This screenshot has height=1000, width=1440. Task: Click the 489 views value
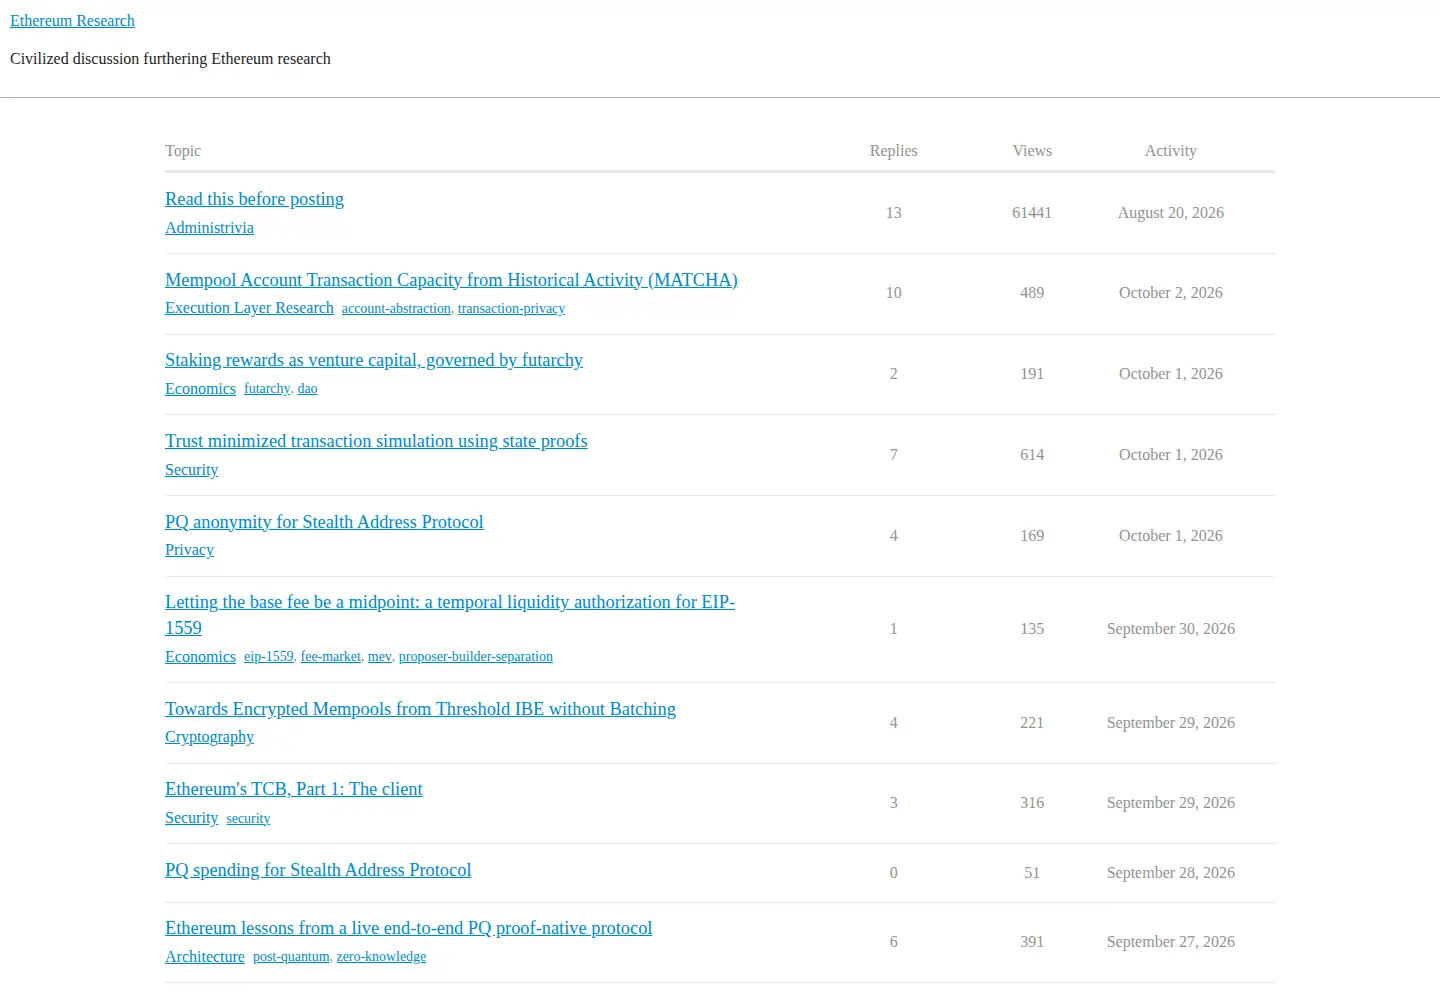pos(1032,293)
